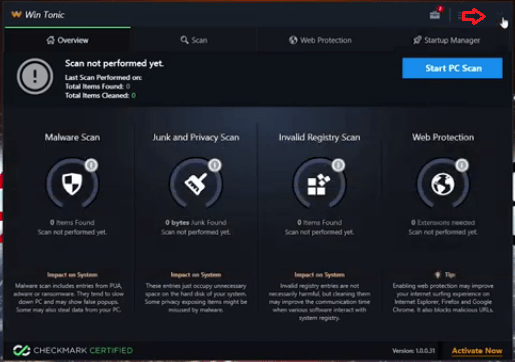Click the Web Protection card count badge

tap(462, 165)
